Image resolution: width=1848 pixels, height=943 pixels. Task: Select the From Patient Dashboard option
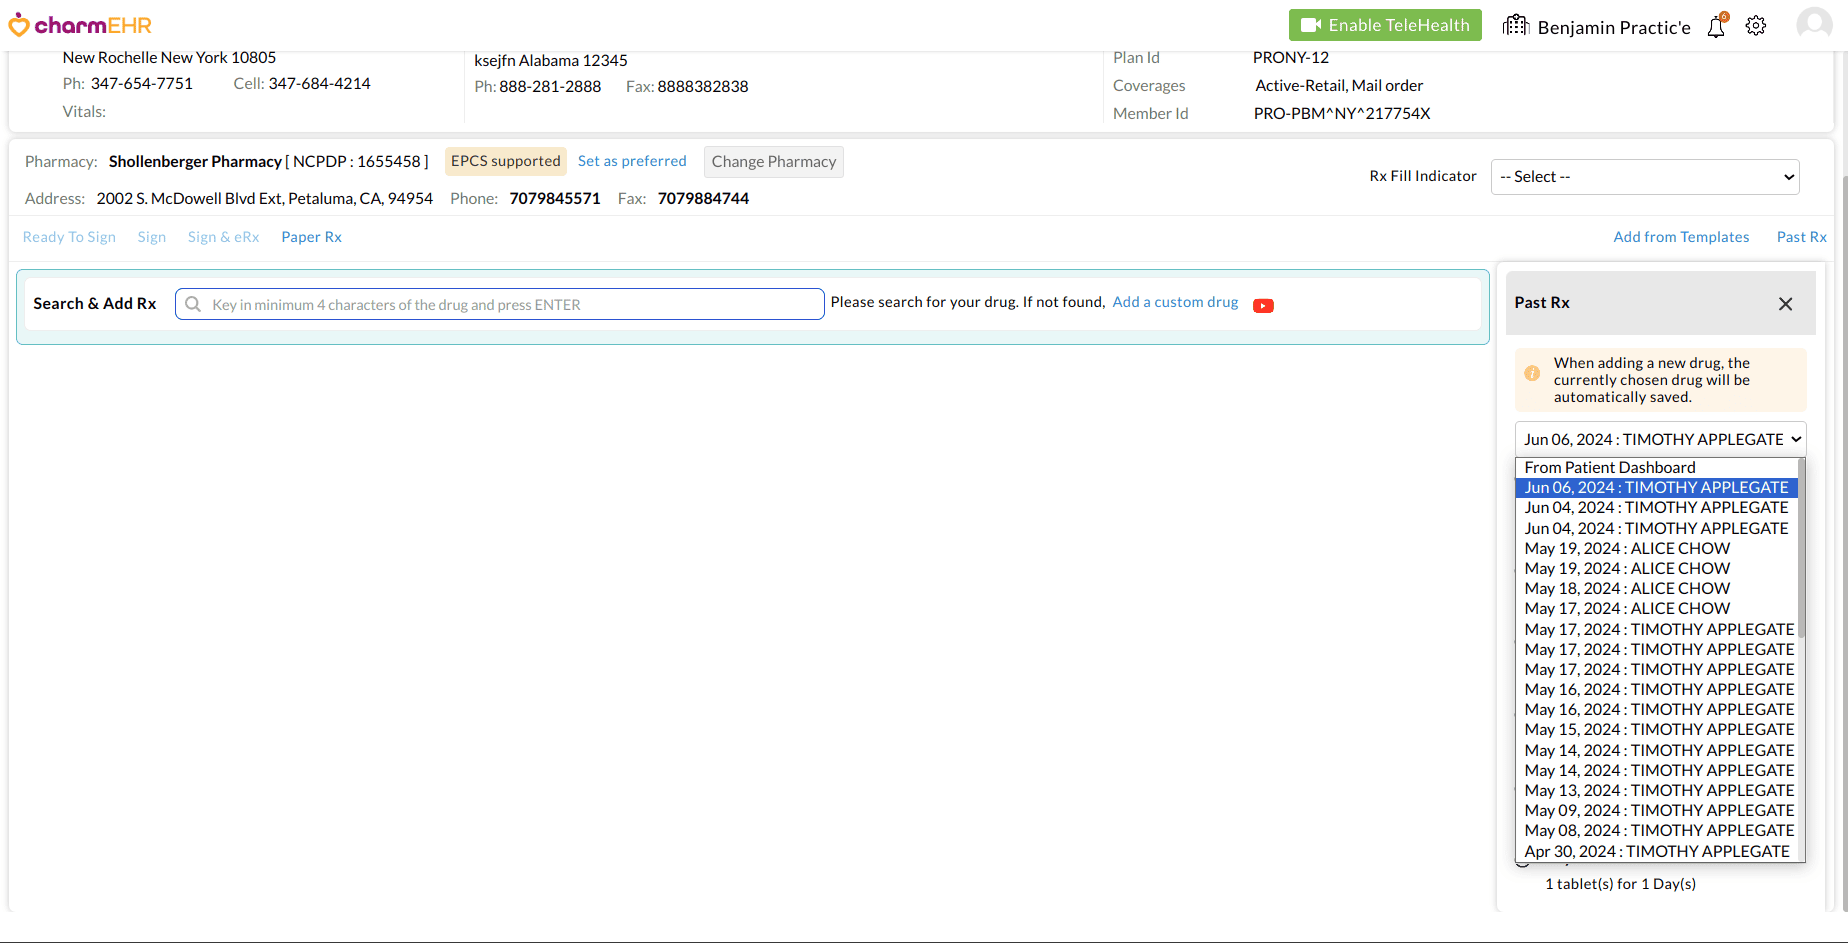pyautogui.click(x=1609, y=468)
